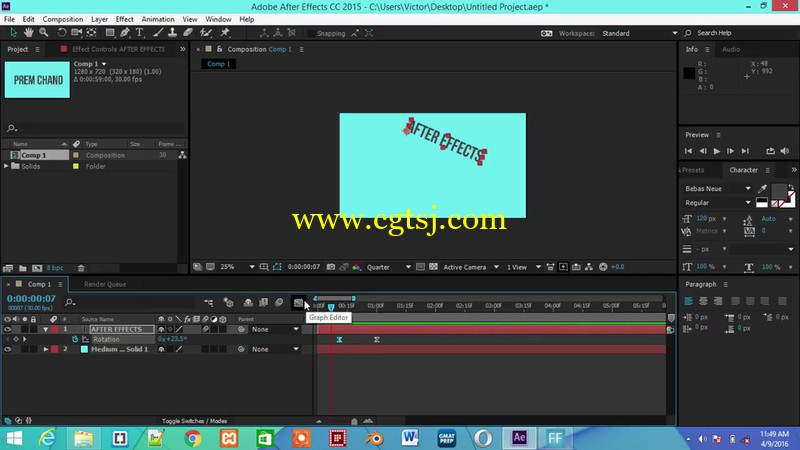Expand the Medium Solid 1 layer
Screen dimensions: 800x450
(45, 349)
